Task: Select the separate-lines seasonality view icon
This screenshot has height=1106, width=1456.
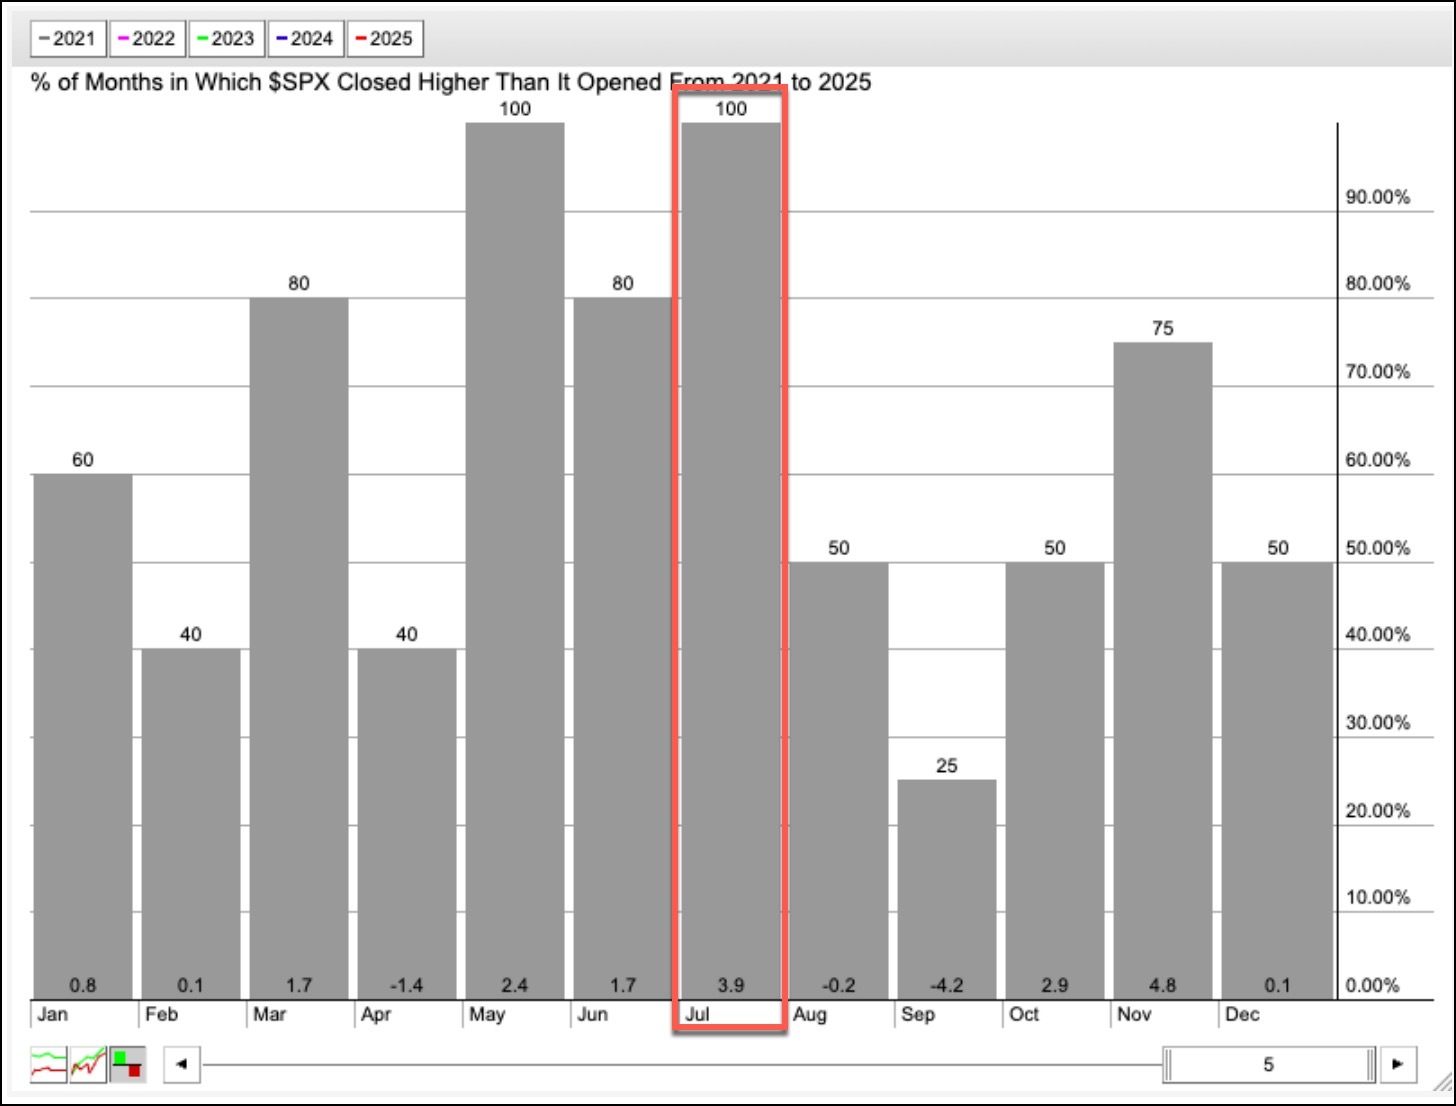Action: pyautogui.click(x=49, y=1064)
